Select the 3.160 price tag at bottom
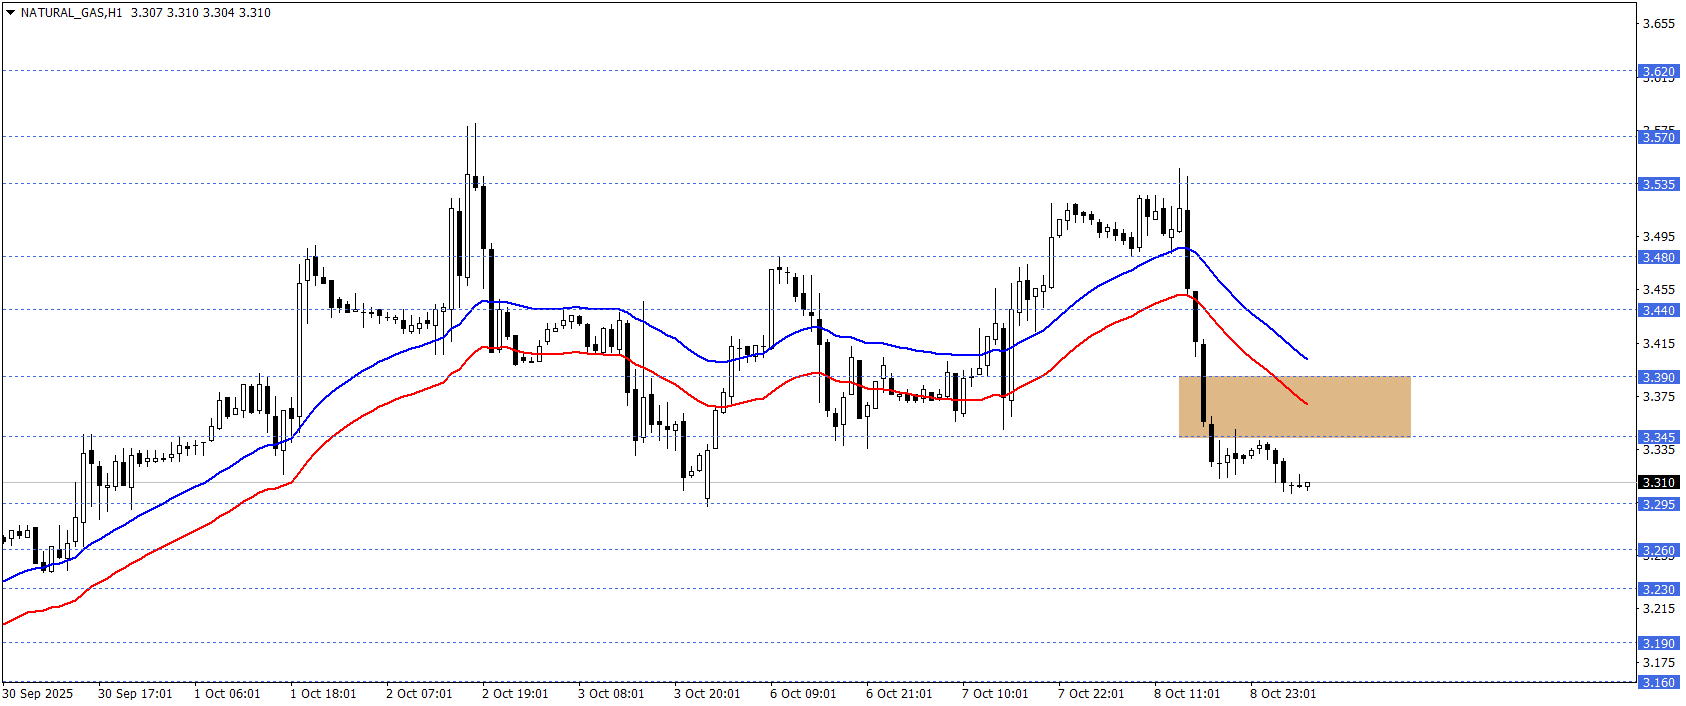 1658,683
